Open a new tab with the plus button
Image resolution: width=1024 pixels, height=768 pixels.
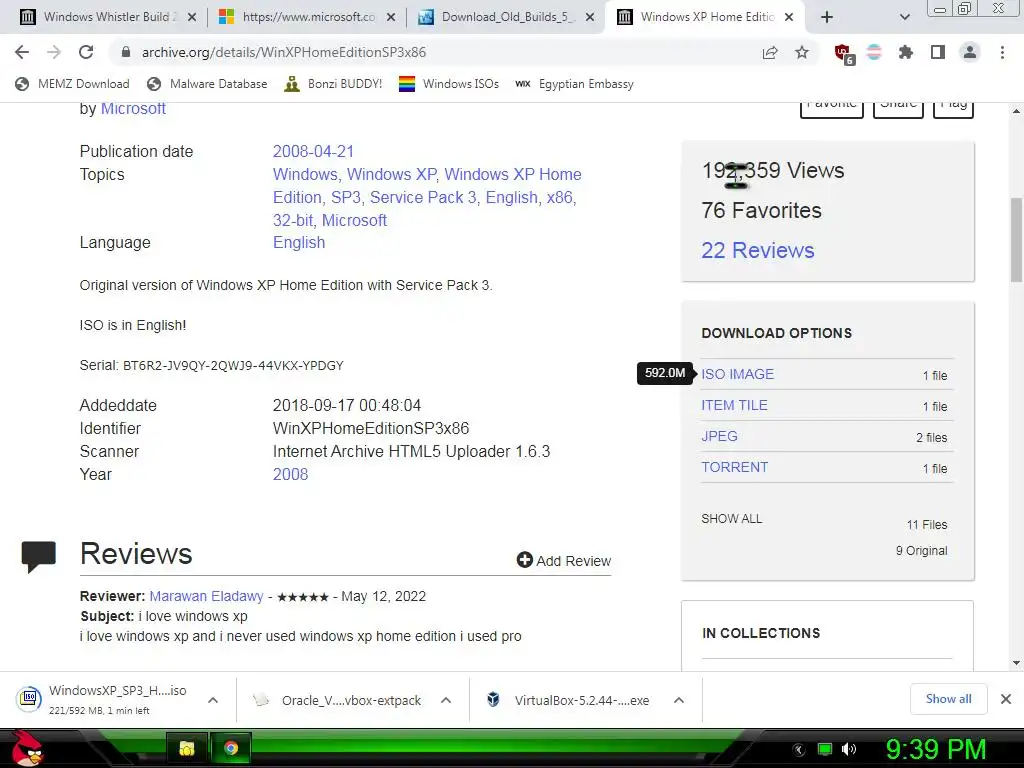point(827,18)
